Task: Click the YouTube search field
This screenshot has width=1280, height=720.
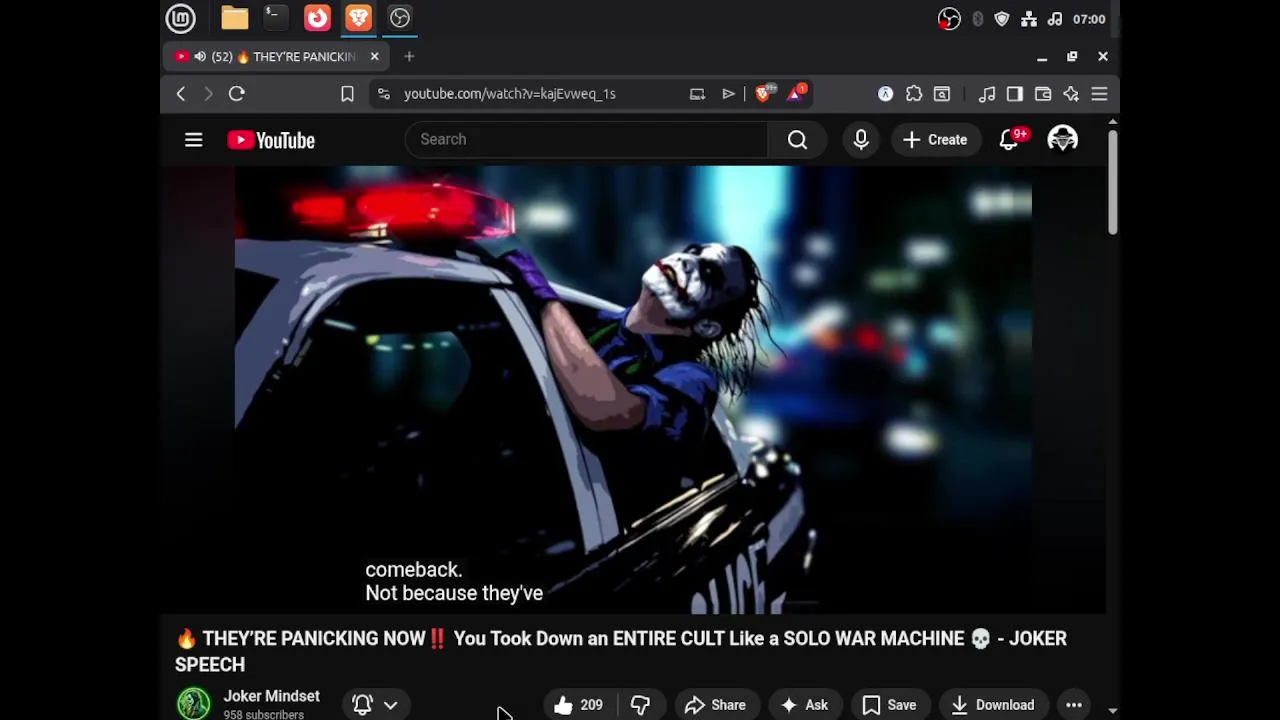Action: tap(586, 140)
